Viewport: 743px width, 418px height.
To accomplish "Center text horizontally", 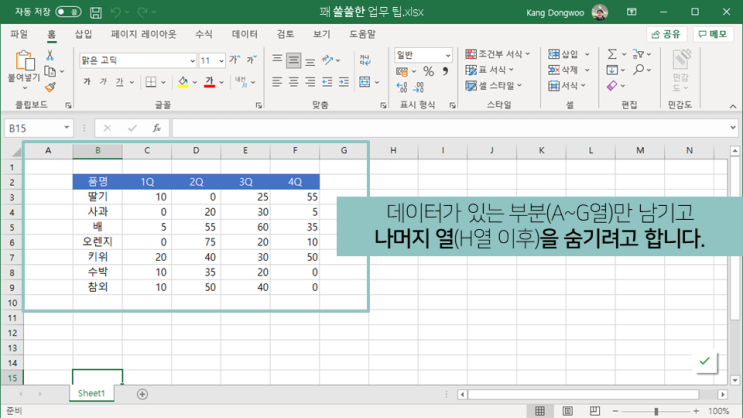I will pos(294,82).
